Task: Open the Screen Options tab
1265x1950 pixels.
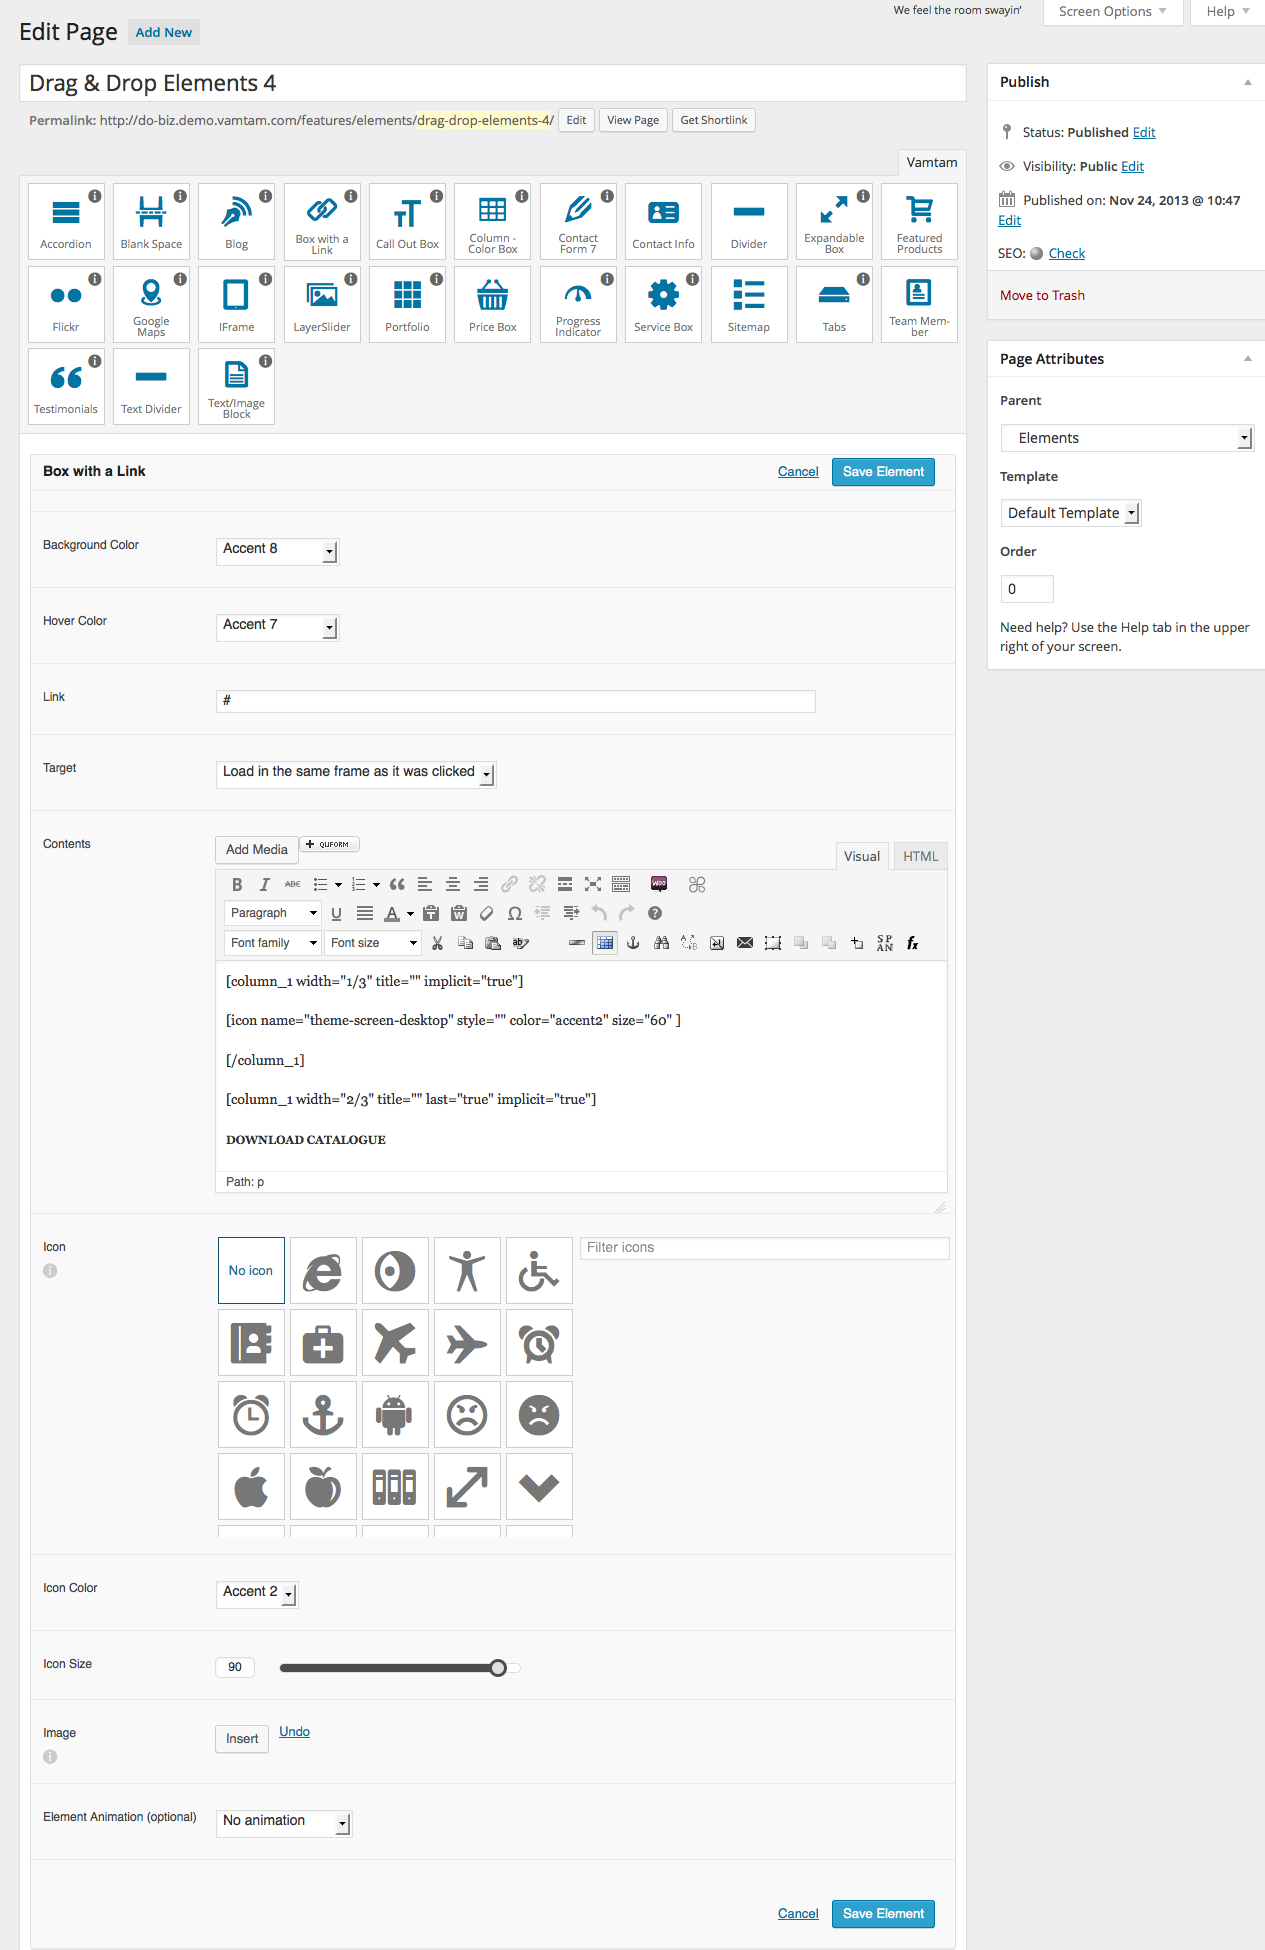Action: coord(1112,12)
